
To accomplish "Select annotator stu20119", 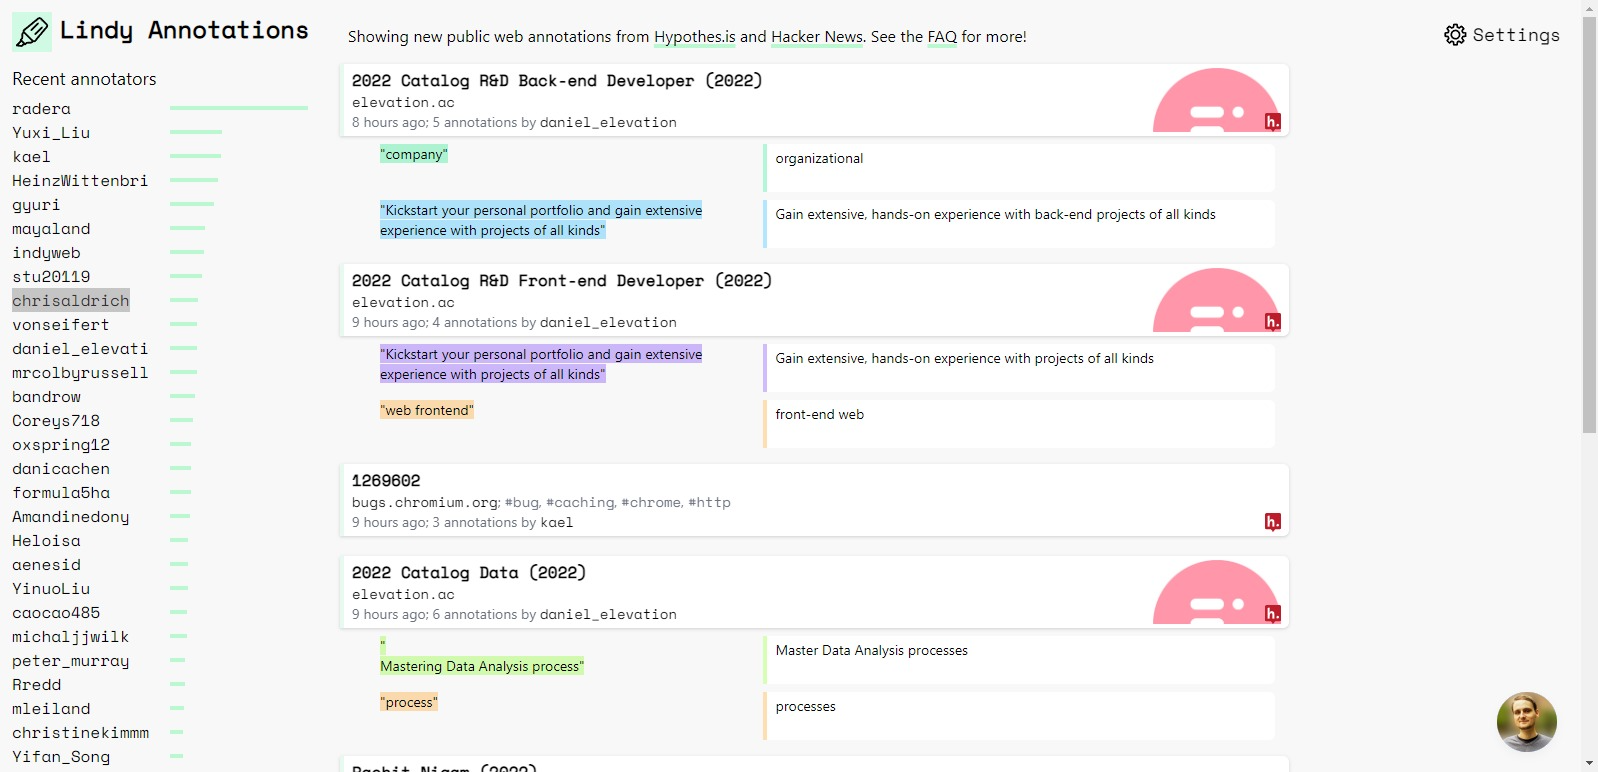I will point(51,277).
